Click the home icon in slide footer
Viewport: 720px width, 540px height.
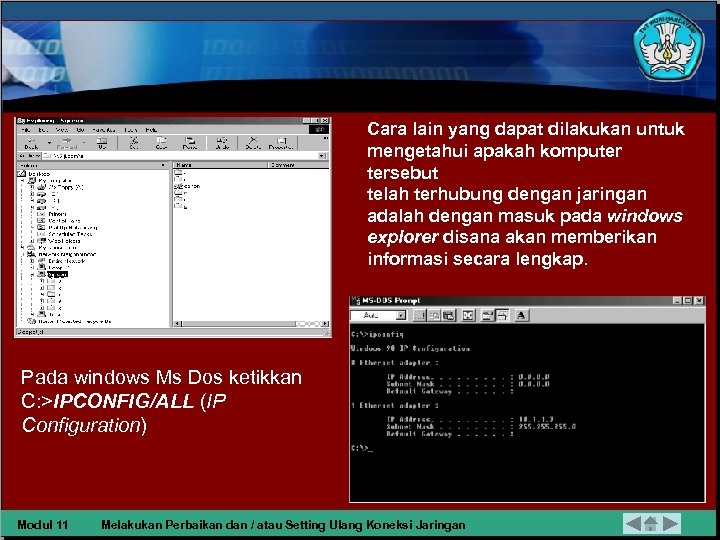coord(651,523)
